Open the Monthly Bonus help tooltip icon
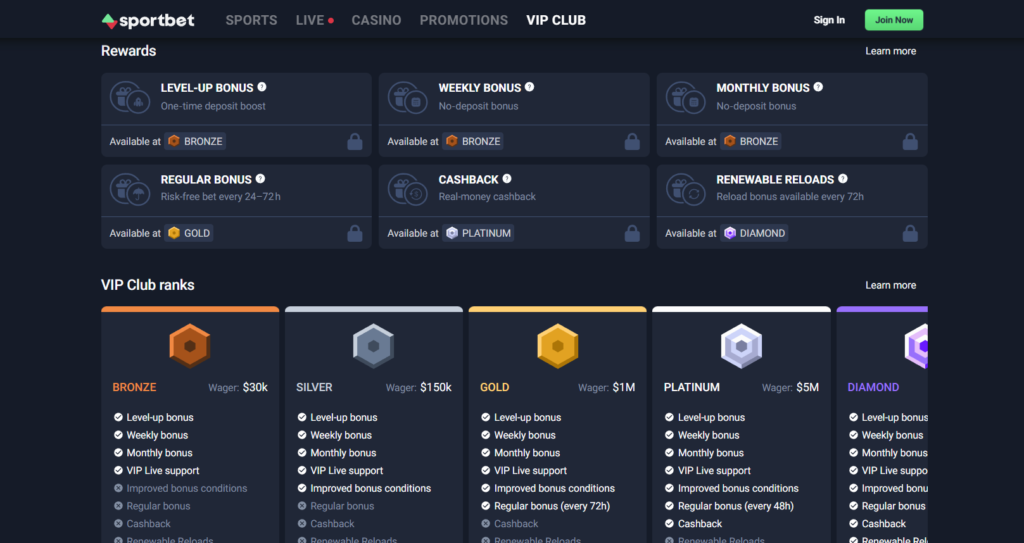The height and width of the screenshot is (543, 1024). tap(818, 87)
